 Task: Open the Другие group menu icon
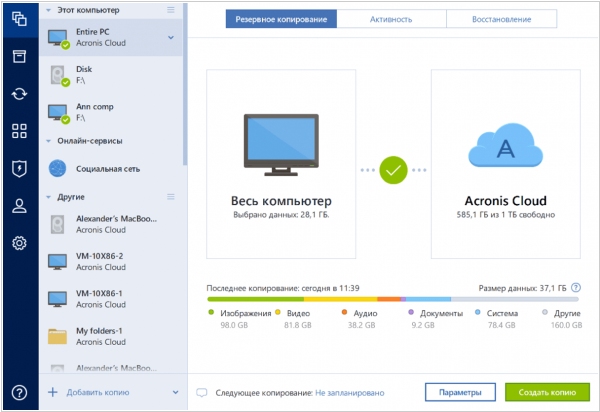(x=171, y=197)
